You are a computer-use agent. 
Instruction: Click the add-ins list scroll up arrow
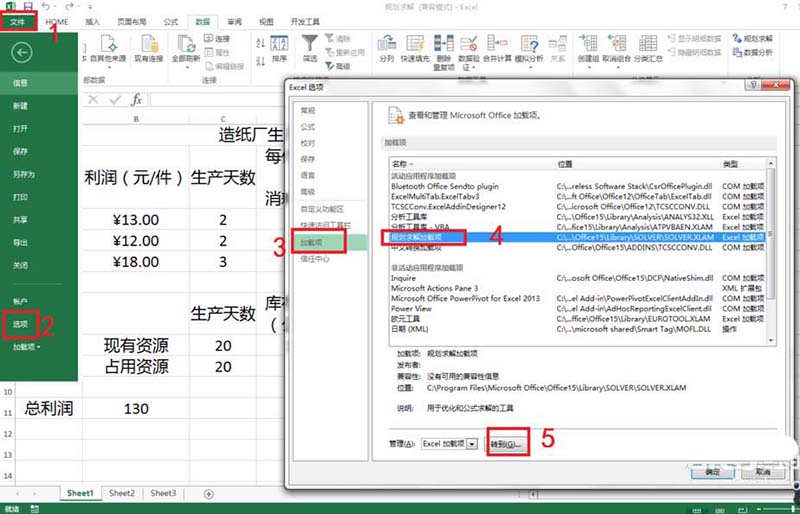click(x=770, y=163)
